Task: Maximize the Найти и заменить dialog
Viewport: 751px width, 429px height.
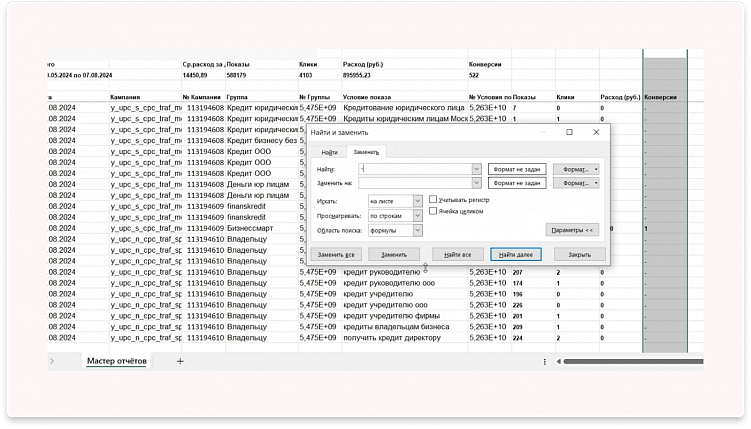Action: click(569, 132)
